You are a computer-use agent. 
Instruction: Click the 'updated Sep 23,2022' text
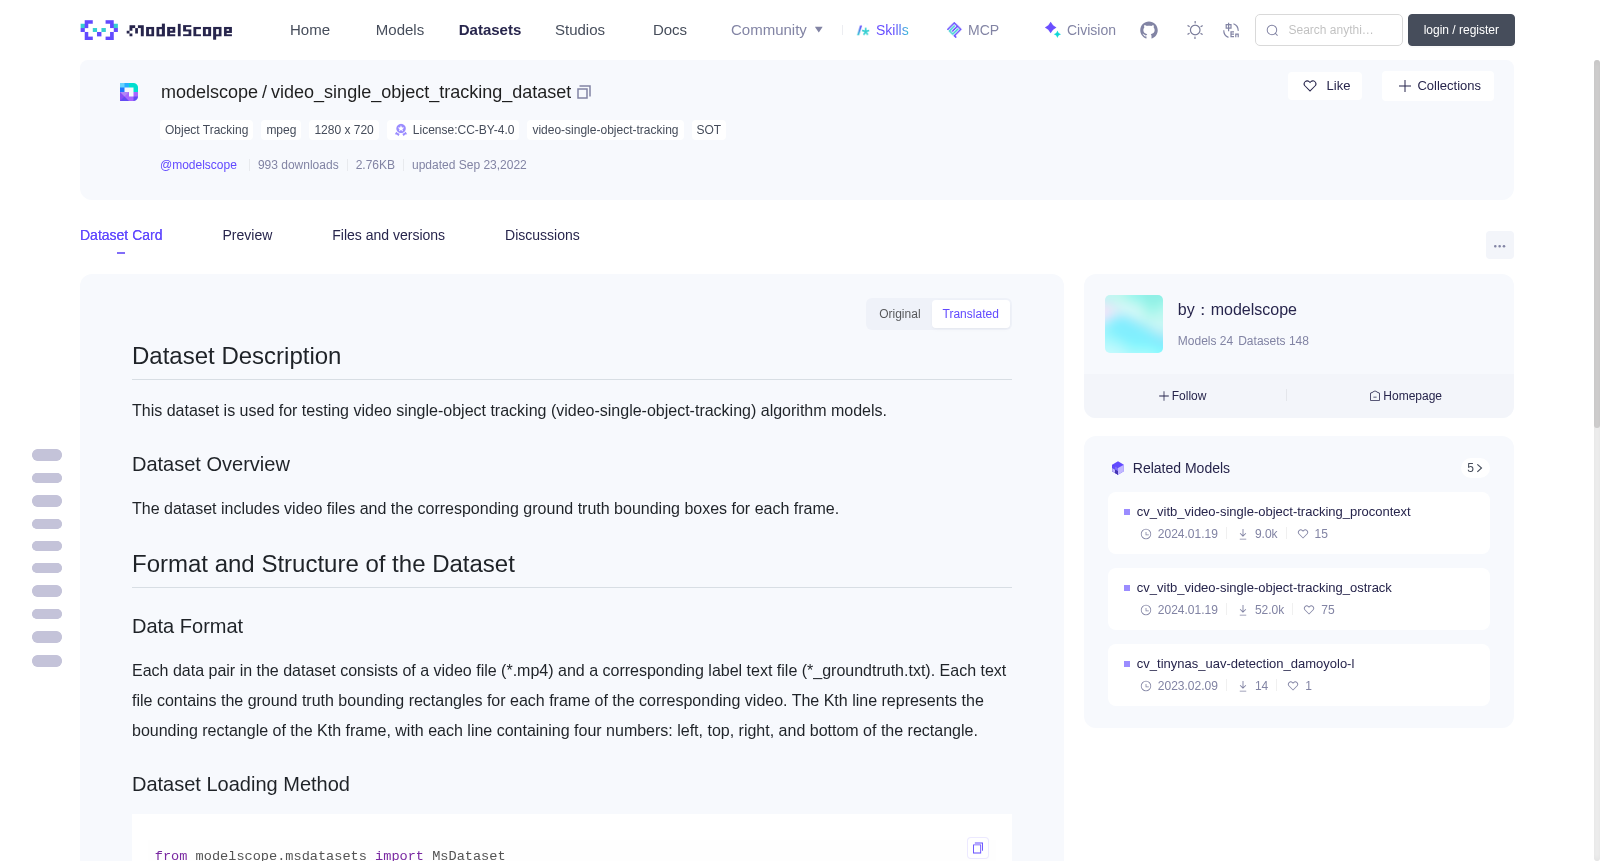[x=469, y=165]
